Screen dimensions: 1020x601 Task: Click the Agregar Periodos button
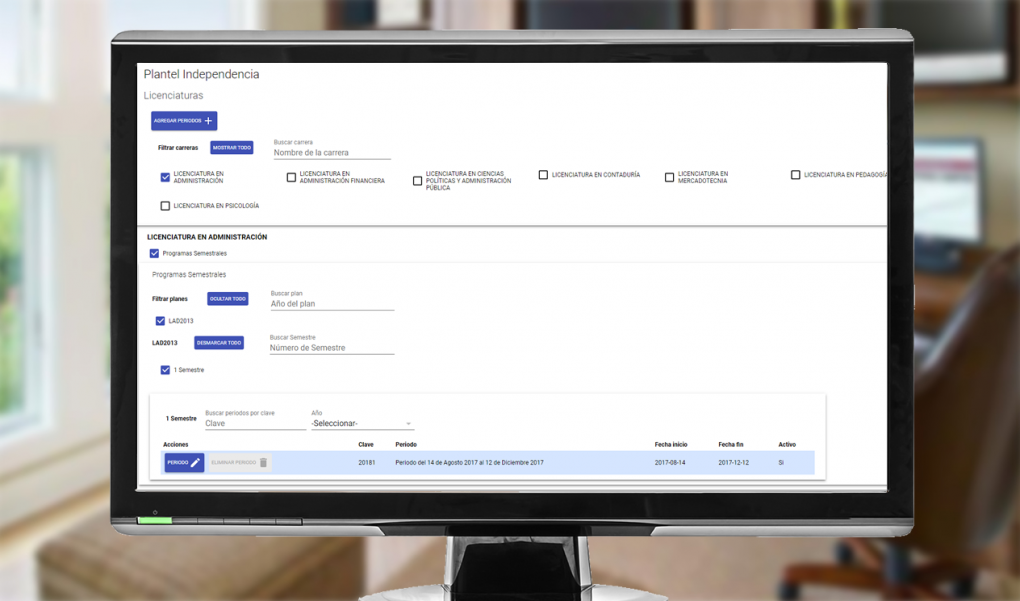184,121
